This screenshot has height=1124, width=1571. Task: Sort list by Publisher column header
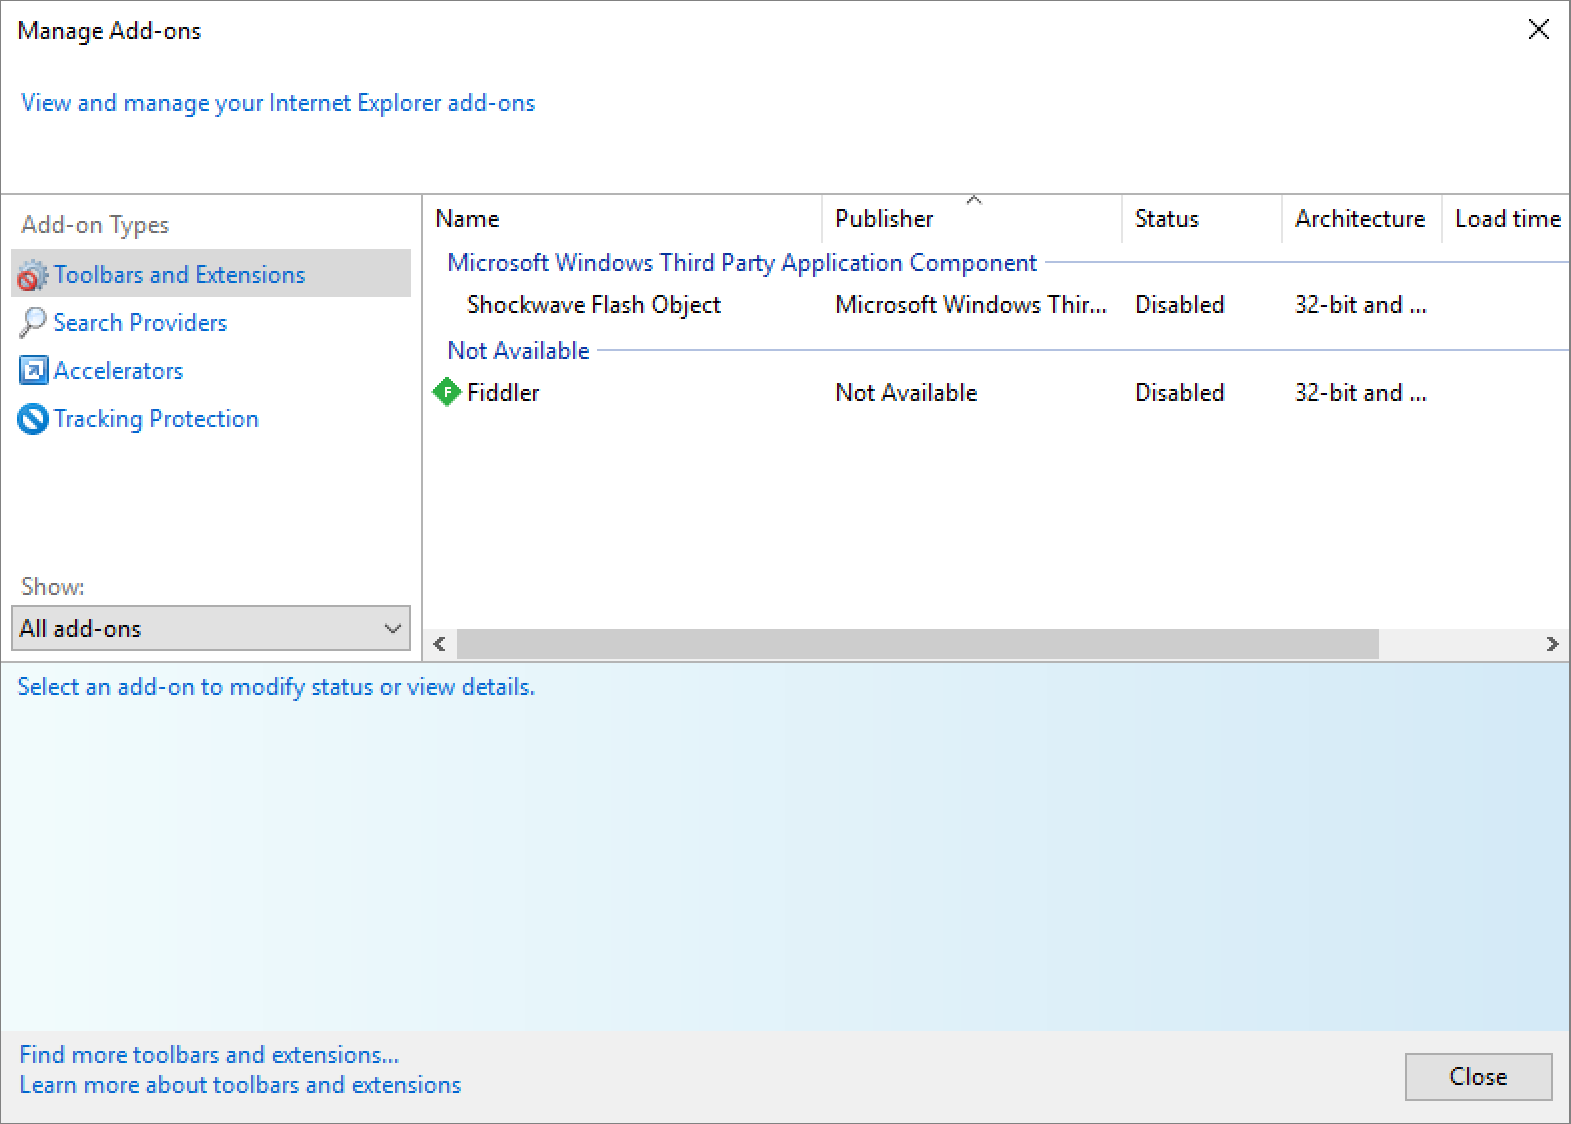(972, 219)
